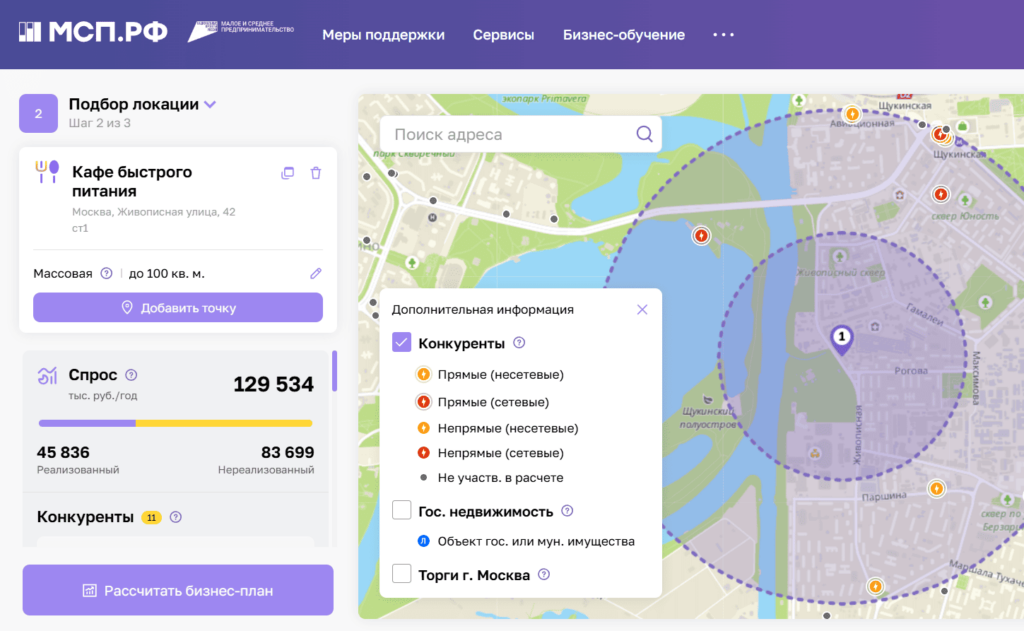1024x631 pixels.
Task: Click the pencil edit icon near area
Action: [316, 273]
